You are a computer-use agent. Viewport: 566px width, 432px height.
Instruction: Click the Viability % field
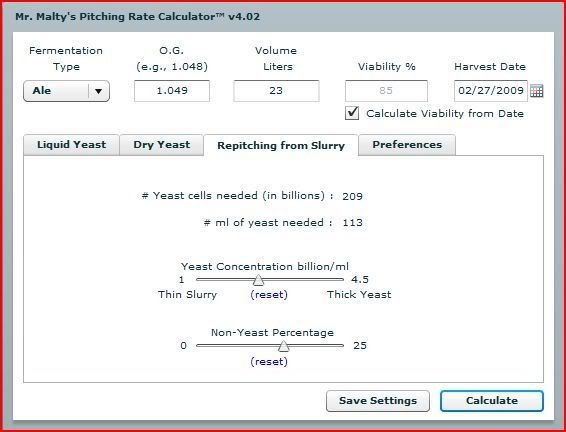pyautogui.click(x=386, y=91)
